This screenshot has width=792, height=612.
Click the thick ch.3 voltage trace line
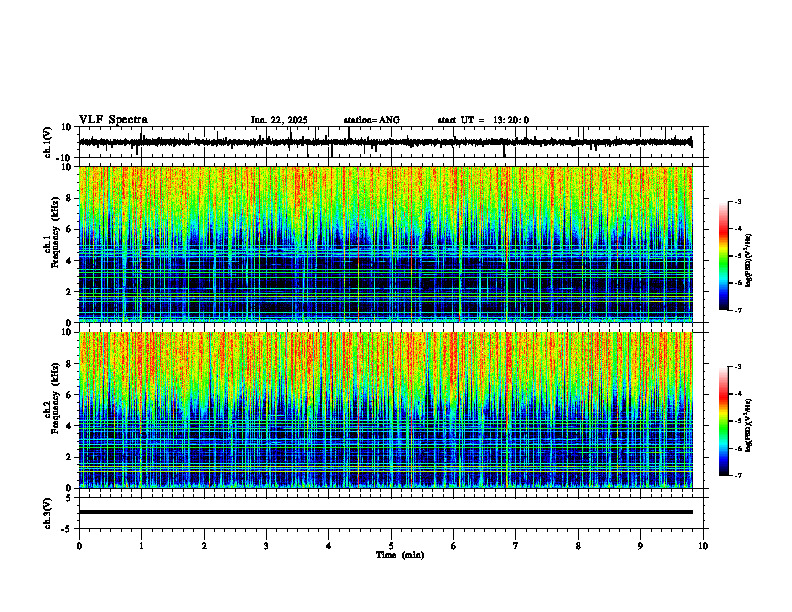386,512
